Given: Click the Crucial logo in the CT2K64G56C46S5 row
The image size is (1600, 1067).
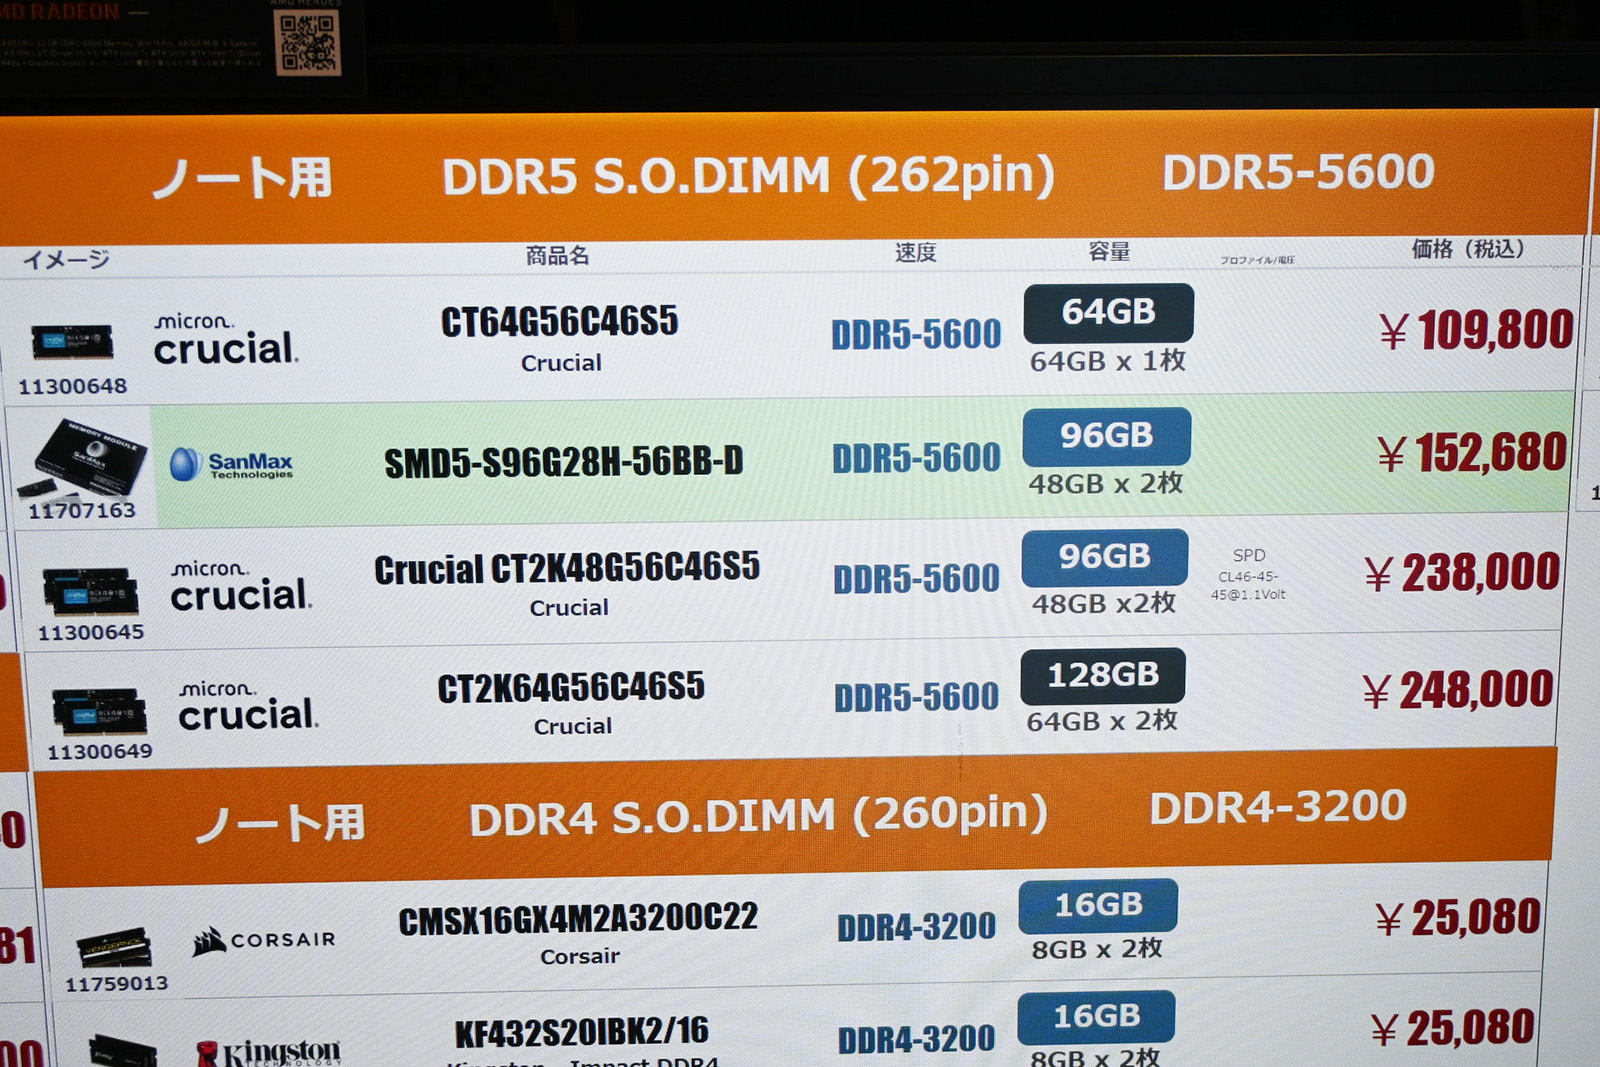Looking at the screenshot, I should click(x=248, y=706).
